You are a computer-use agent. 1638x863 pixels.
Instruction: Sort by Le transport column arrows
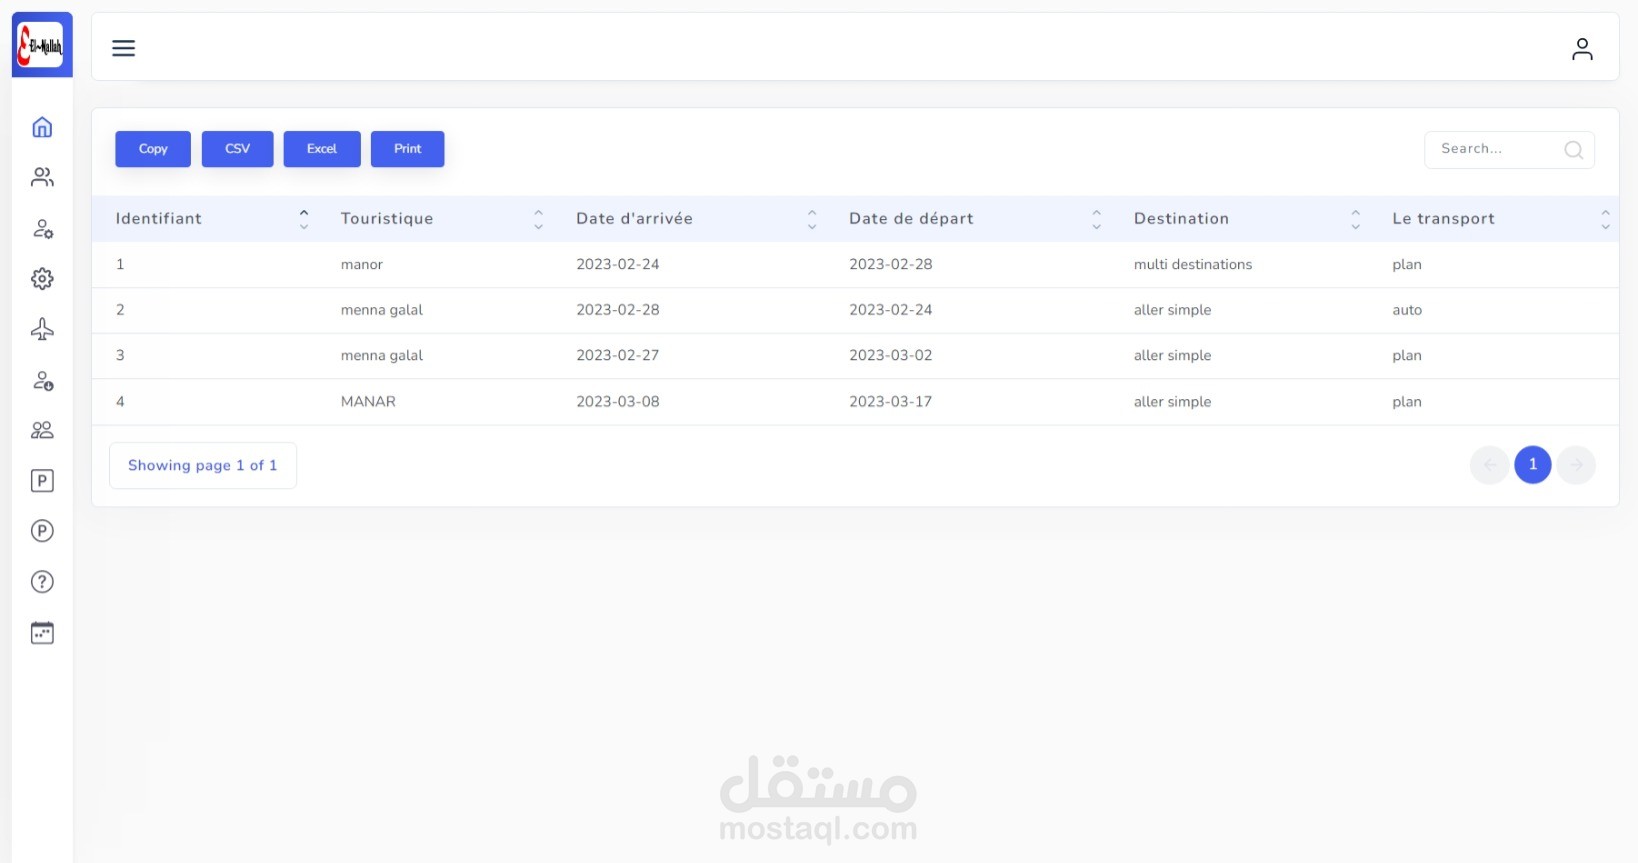(1605, 219)
